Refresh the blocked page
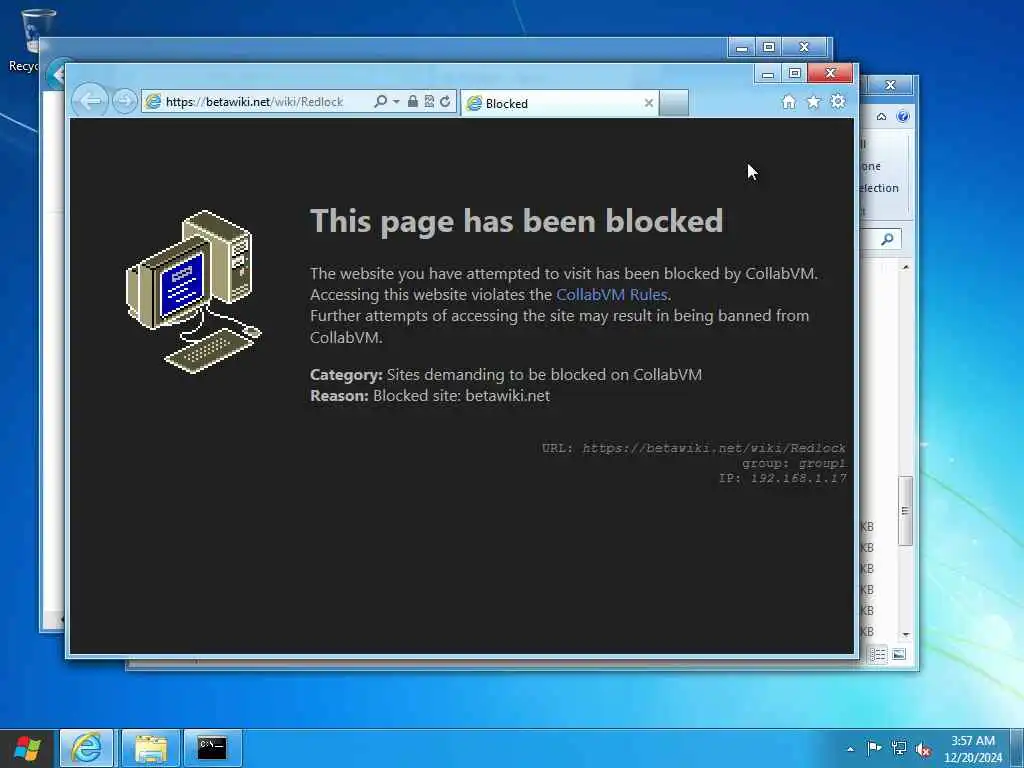1024x768 pixels. [445, 101]
